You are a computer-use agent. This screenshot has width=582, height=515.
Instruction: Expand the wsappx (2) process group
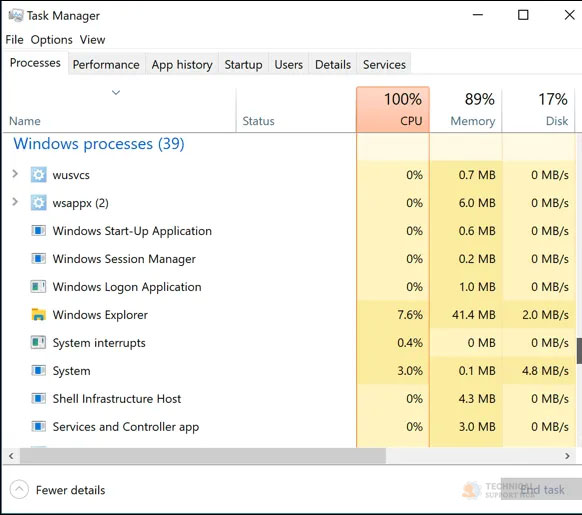[x=15, y=202]
